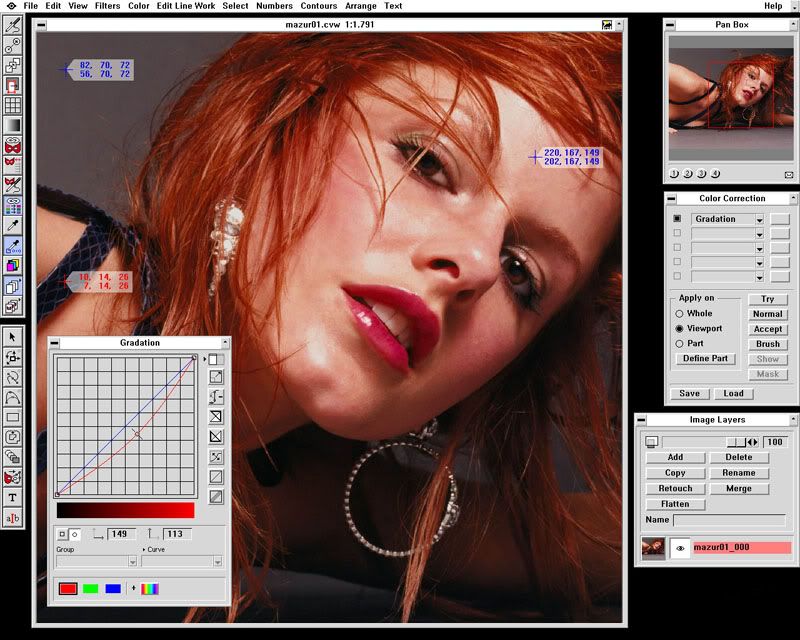Open the Help menu

(x=773, y=6)
